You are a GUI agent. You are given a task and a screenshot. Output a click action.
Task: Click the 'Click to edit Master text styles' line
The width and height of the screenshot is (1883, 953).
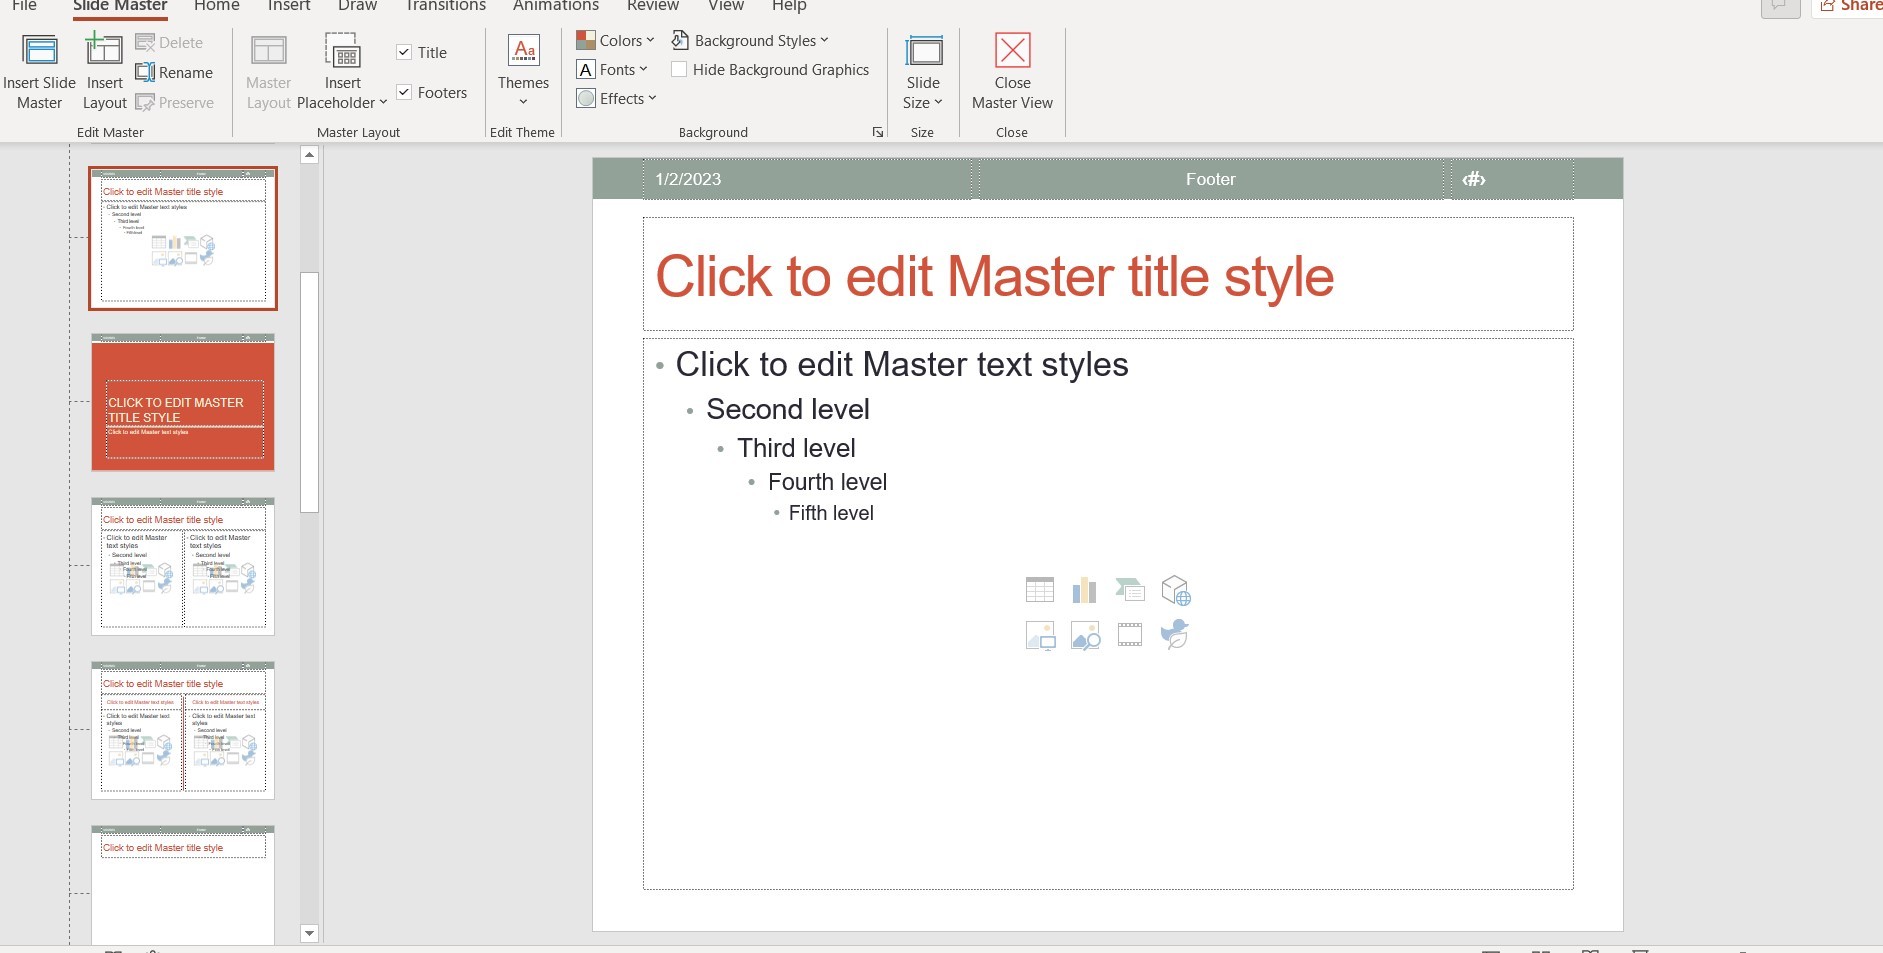(x=902, y=364)
